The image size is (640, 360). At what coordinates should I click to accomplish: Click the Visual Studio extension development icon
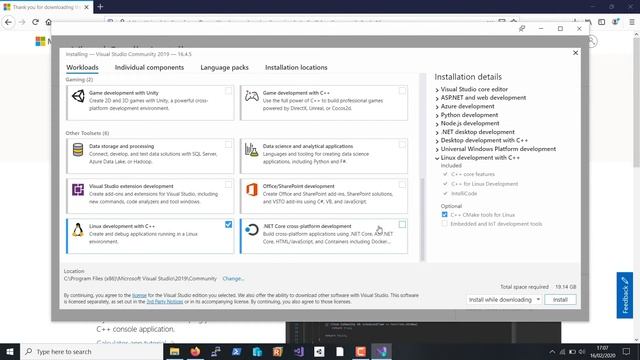(x=78, y=189)
